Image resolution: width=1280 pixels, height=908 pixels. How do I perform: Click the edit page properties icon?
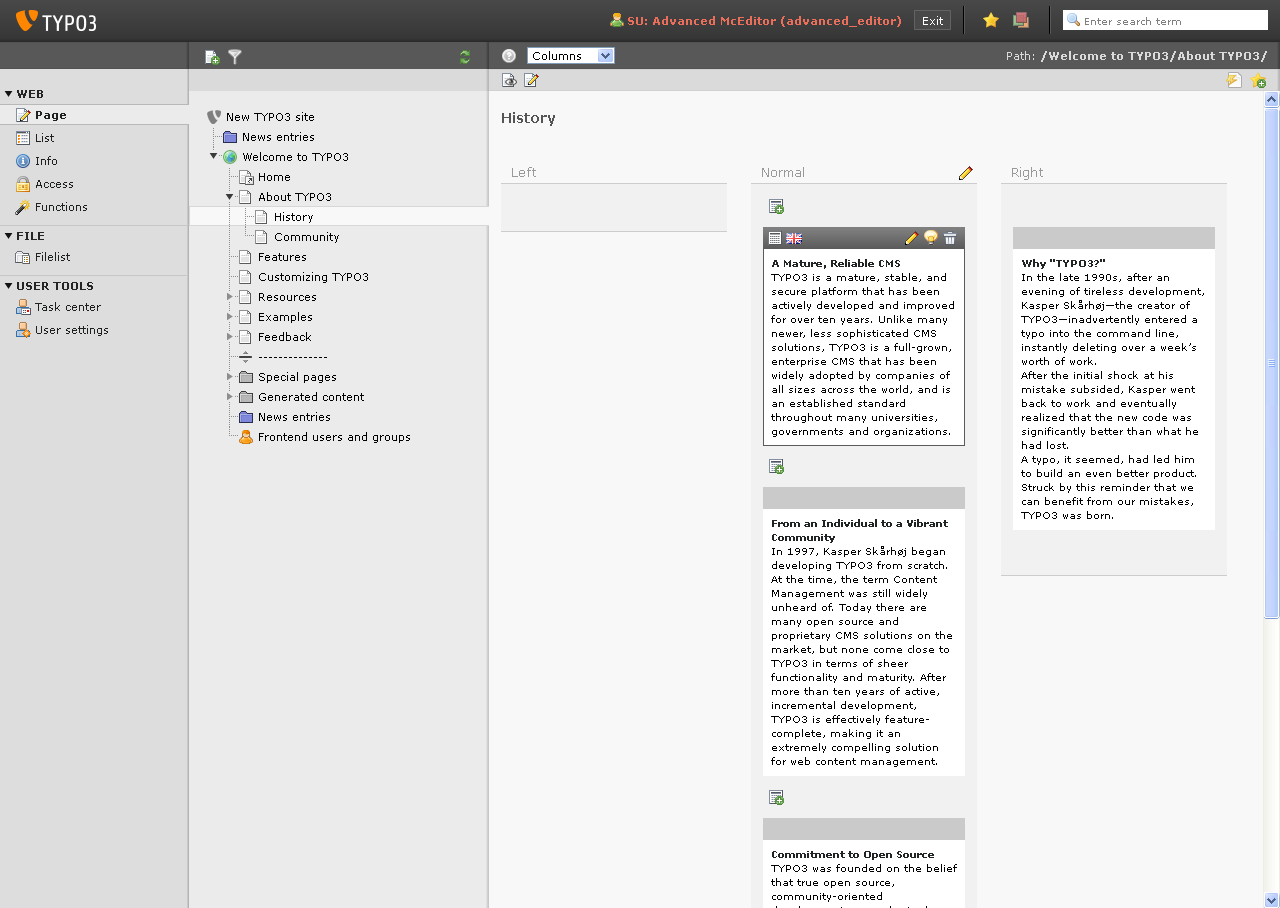(x=531, y=80)
